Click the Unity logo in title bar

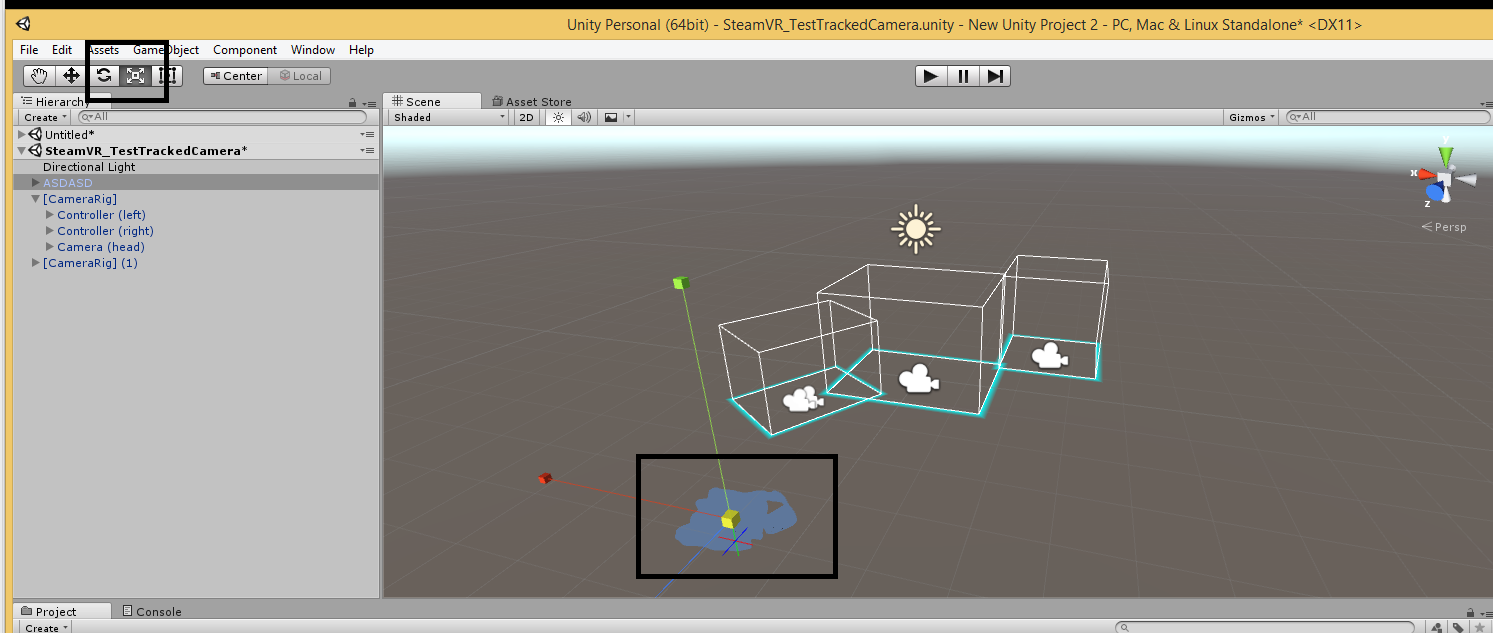(24, 24)
